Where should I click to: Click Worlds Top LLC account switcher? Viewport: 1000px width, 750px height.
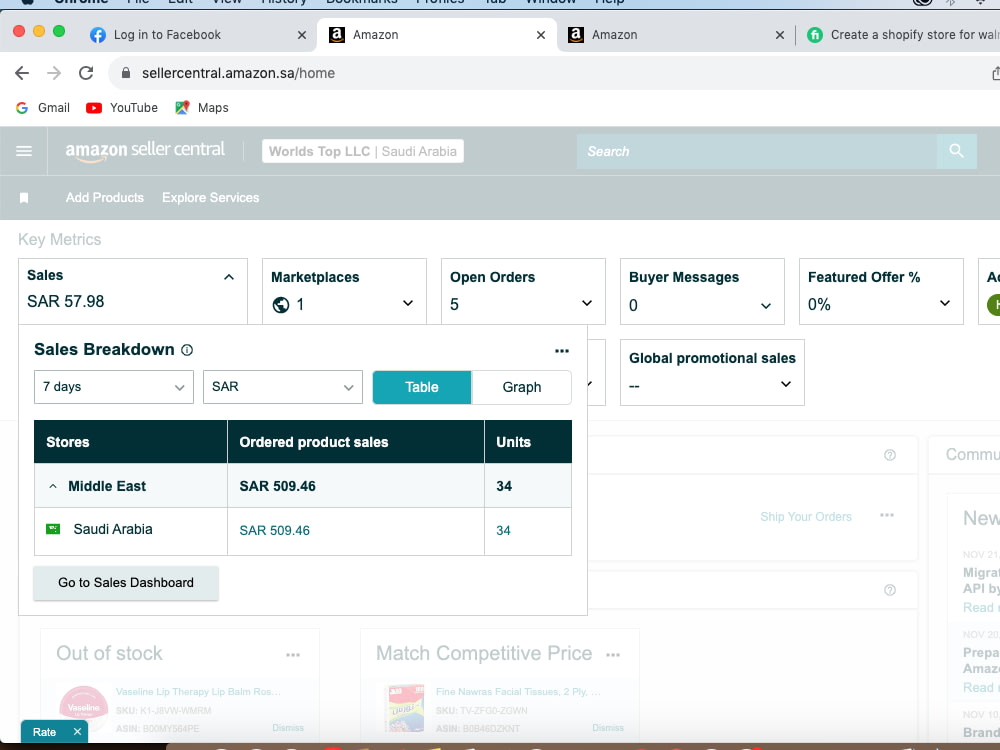(363, 151)
